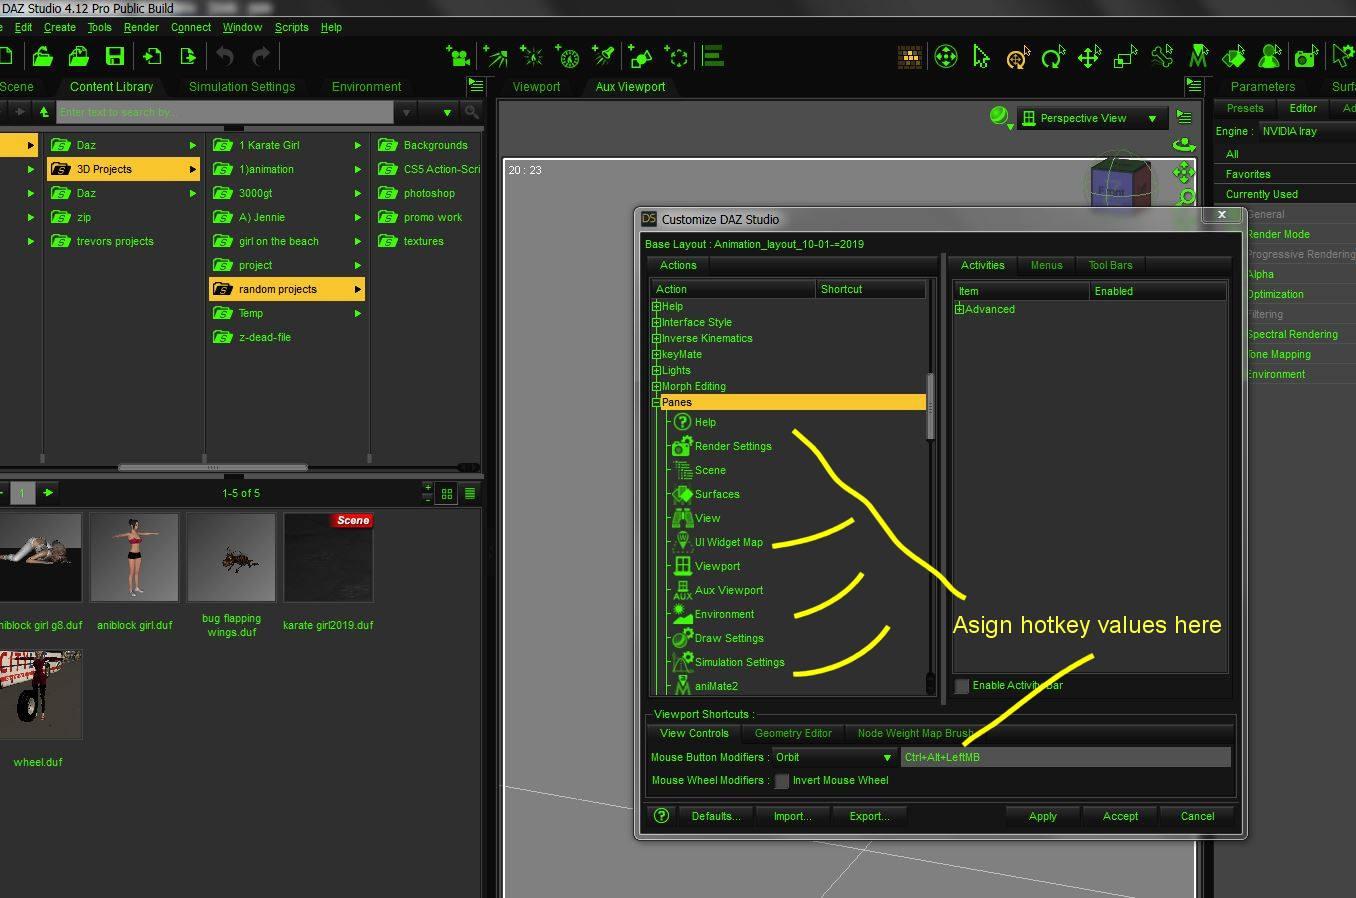This screenshot has height=898, width=1356.
Task: Open the Scripts menu
Action: pyautogui.click(x=291, y=27)
